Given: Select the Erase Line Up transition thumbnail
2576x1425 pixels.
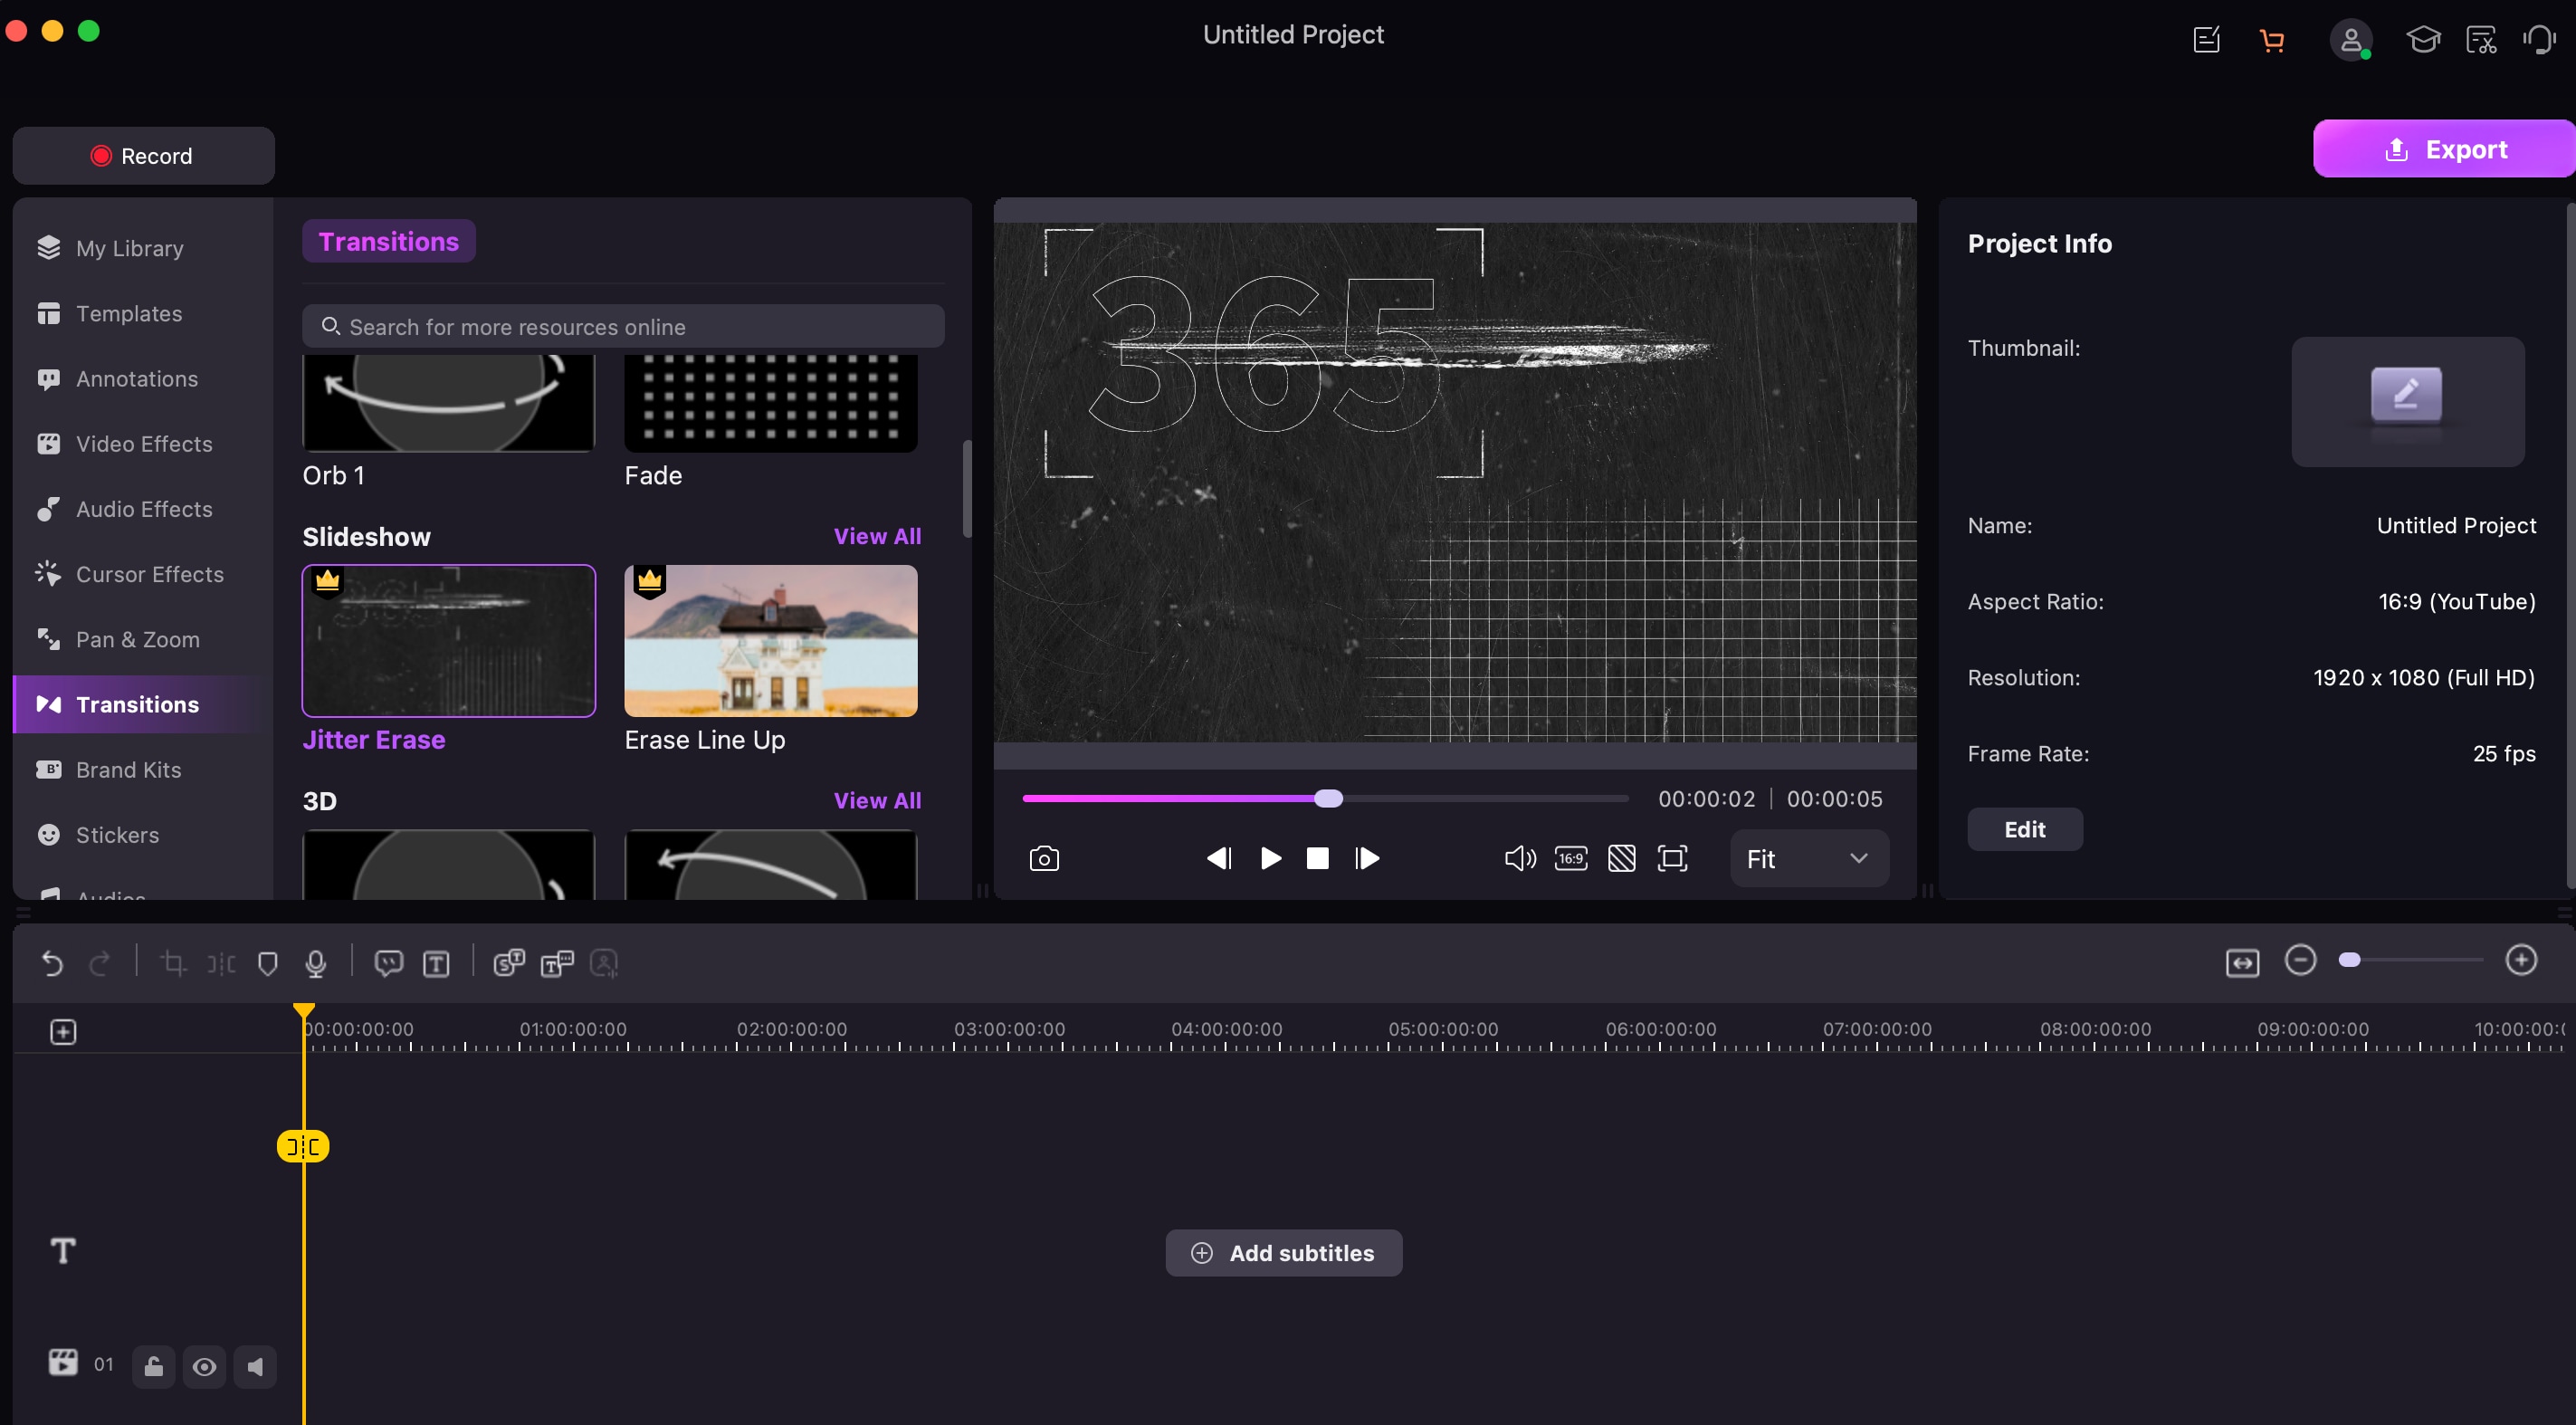Looking at the screenshot, I should (x=770, y=640).
